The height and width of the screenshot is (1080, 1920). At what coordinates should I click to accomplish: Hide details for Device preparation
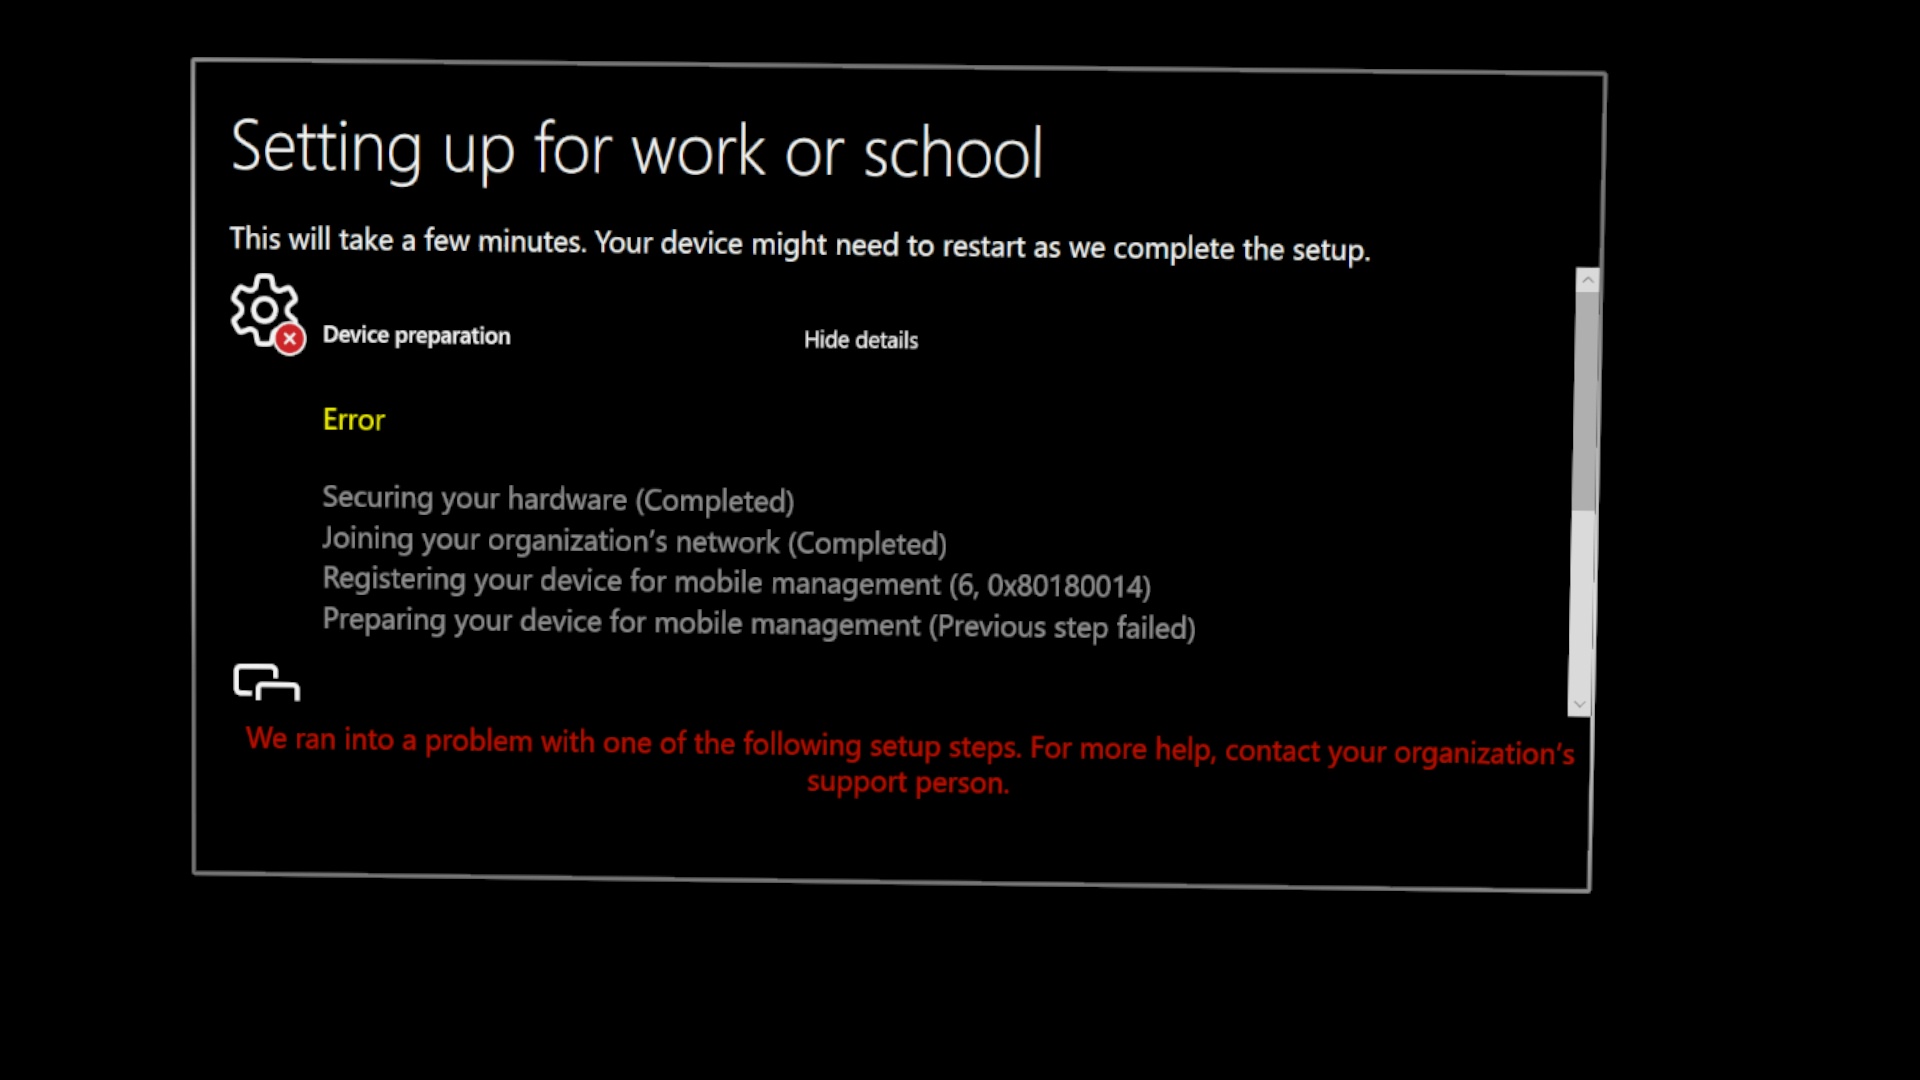coord(860,340)
